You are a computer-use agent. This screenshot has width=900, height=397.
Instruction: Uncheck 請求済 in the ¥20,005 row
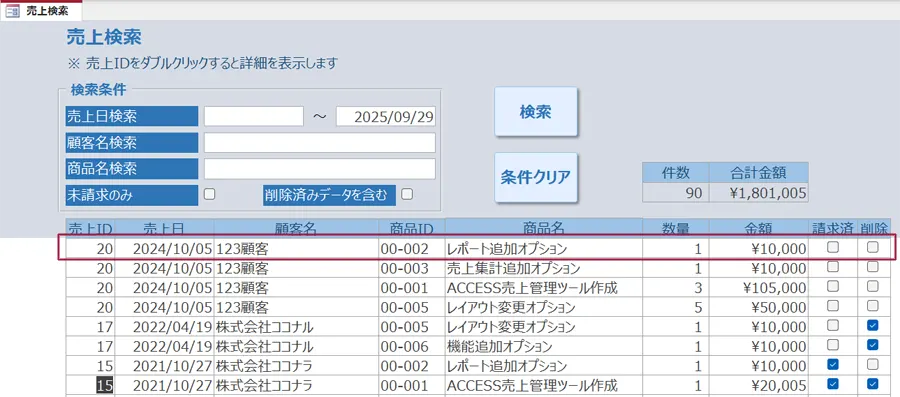tap(832, 383)
